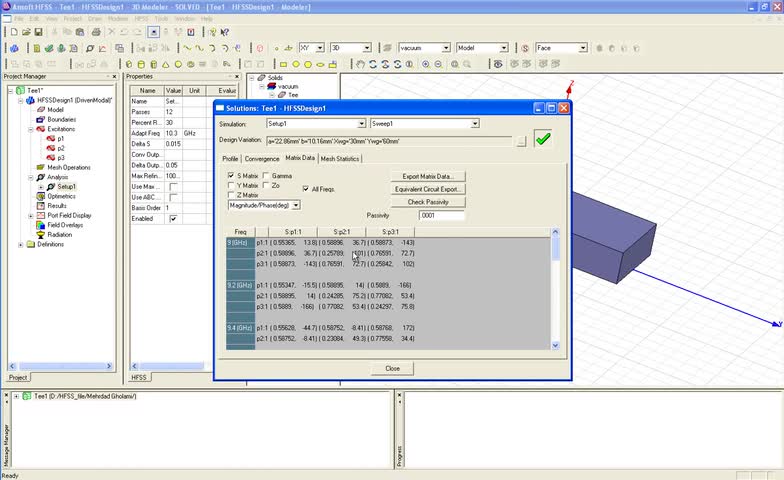Click the red S selection mode icon
The width and height of the screenshot is (784, 480).
point(525,48)
